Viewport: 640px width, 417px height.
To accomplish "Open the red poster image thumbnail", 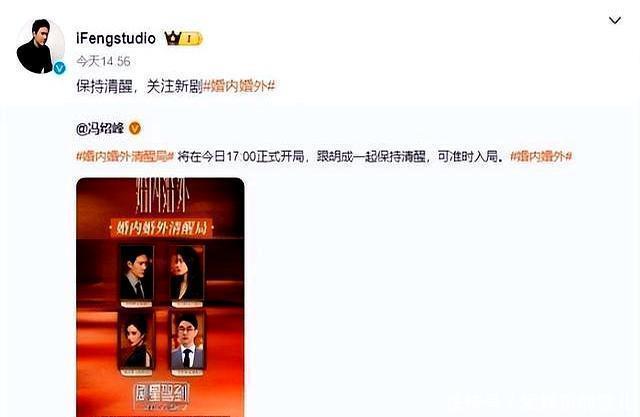I will 160,297.
